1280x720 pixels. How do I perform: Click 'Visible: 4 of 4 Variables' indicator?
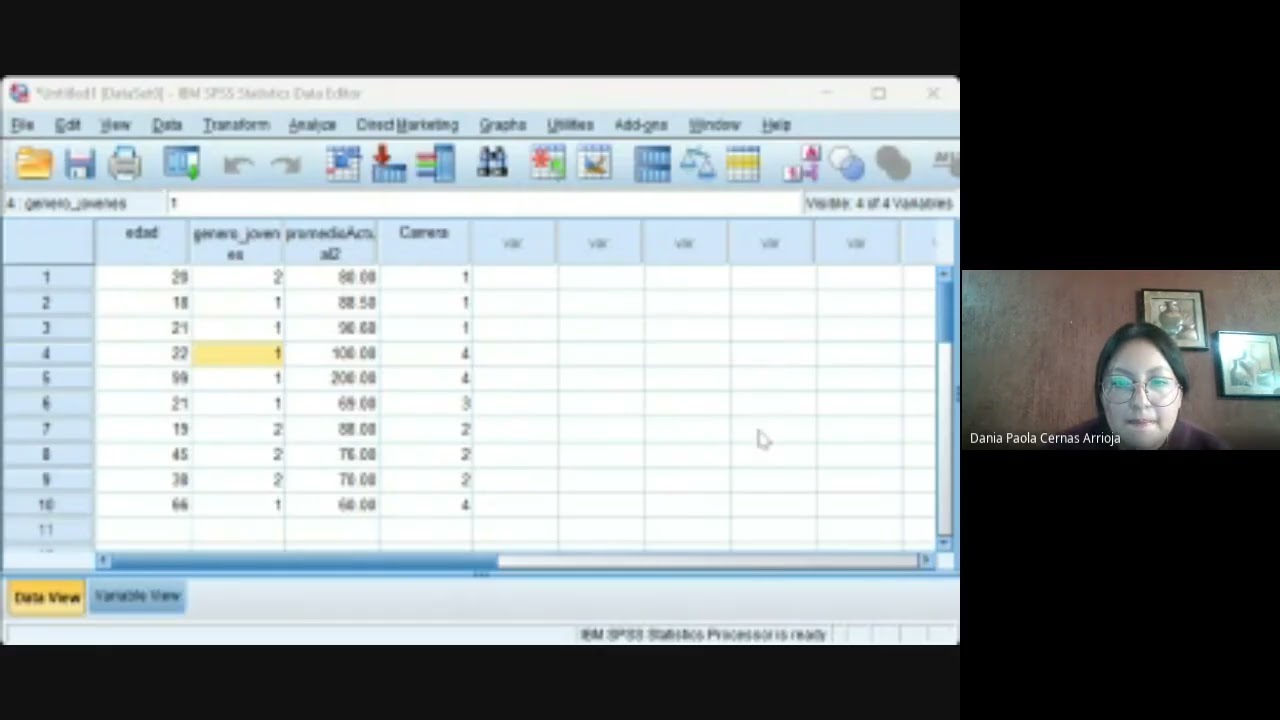[879, 203]
